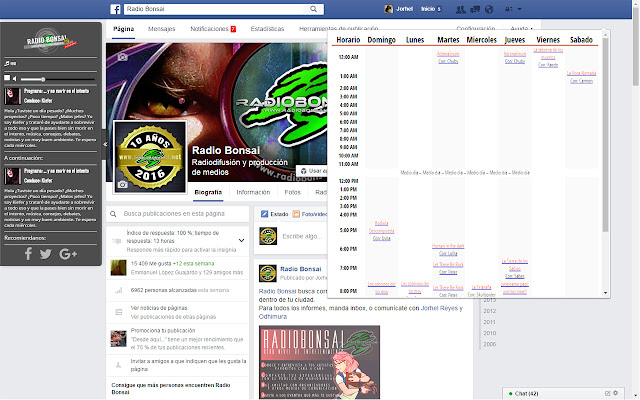The image size is (640, 400).
Task: Mute the radio player speaker icon
Action: point(14,78)
